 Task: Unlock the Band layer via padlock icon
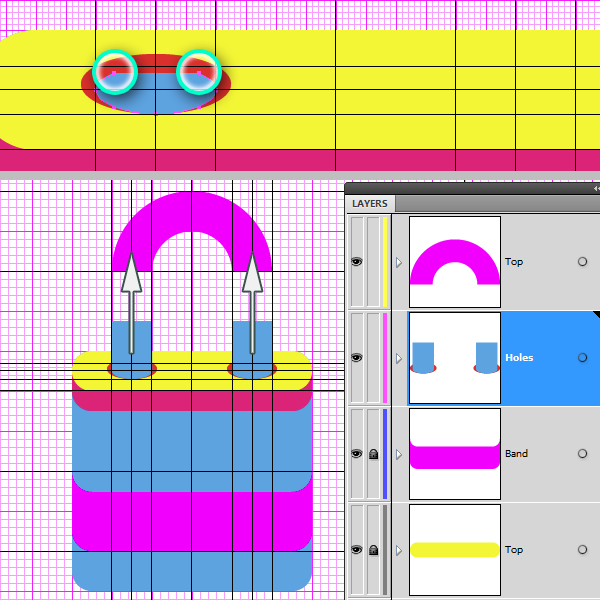[373, 454]
